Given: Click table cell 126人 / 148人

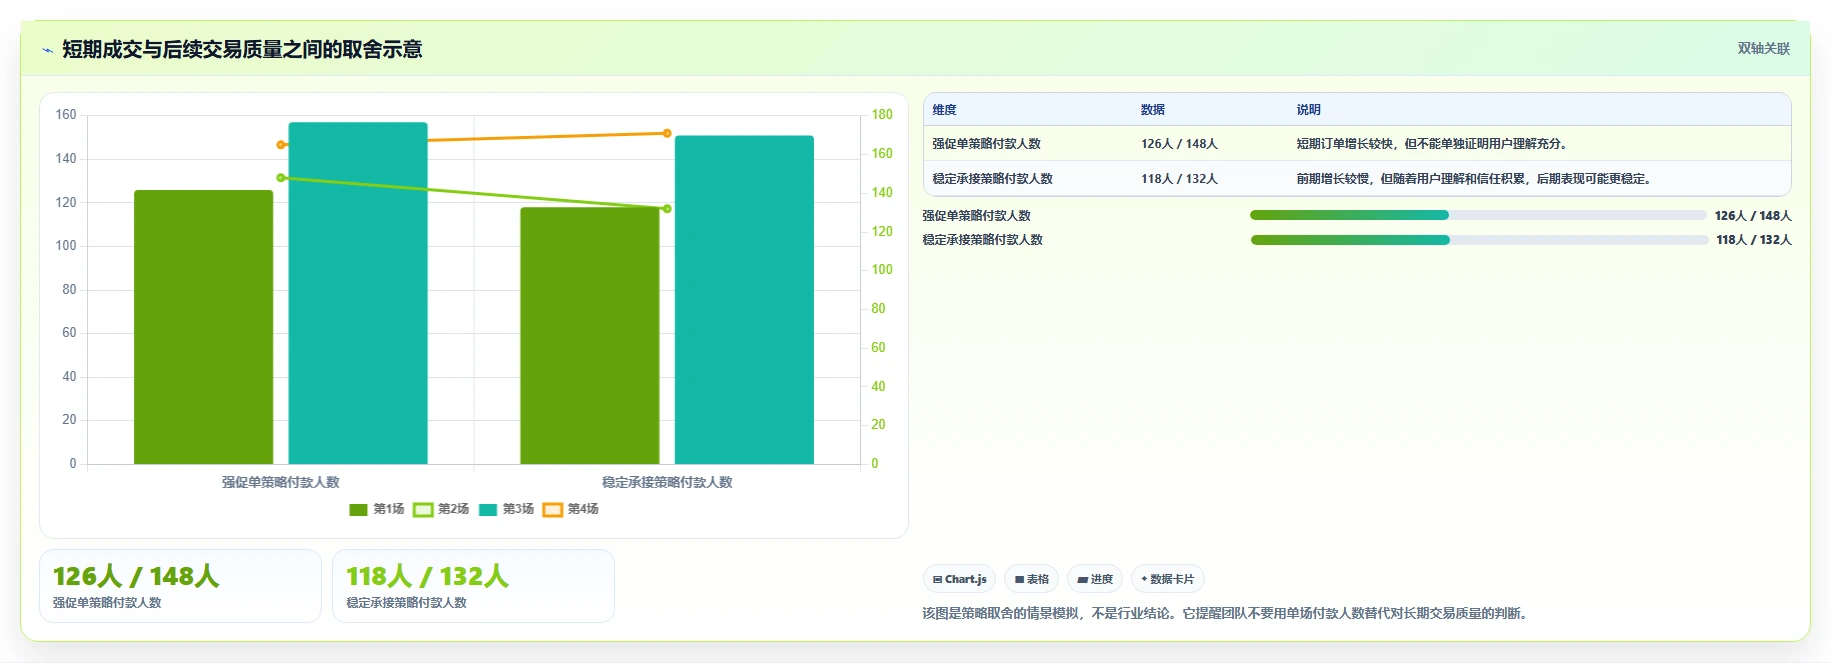Looking at the screenshot, I should [1179, 144].
